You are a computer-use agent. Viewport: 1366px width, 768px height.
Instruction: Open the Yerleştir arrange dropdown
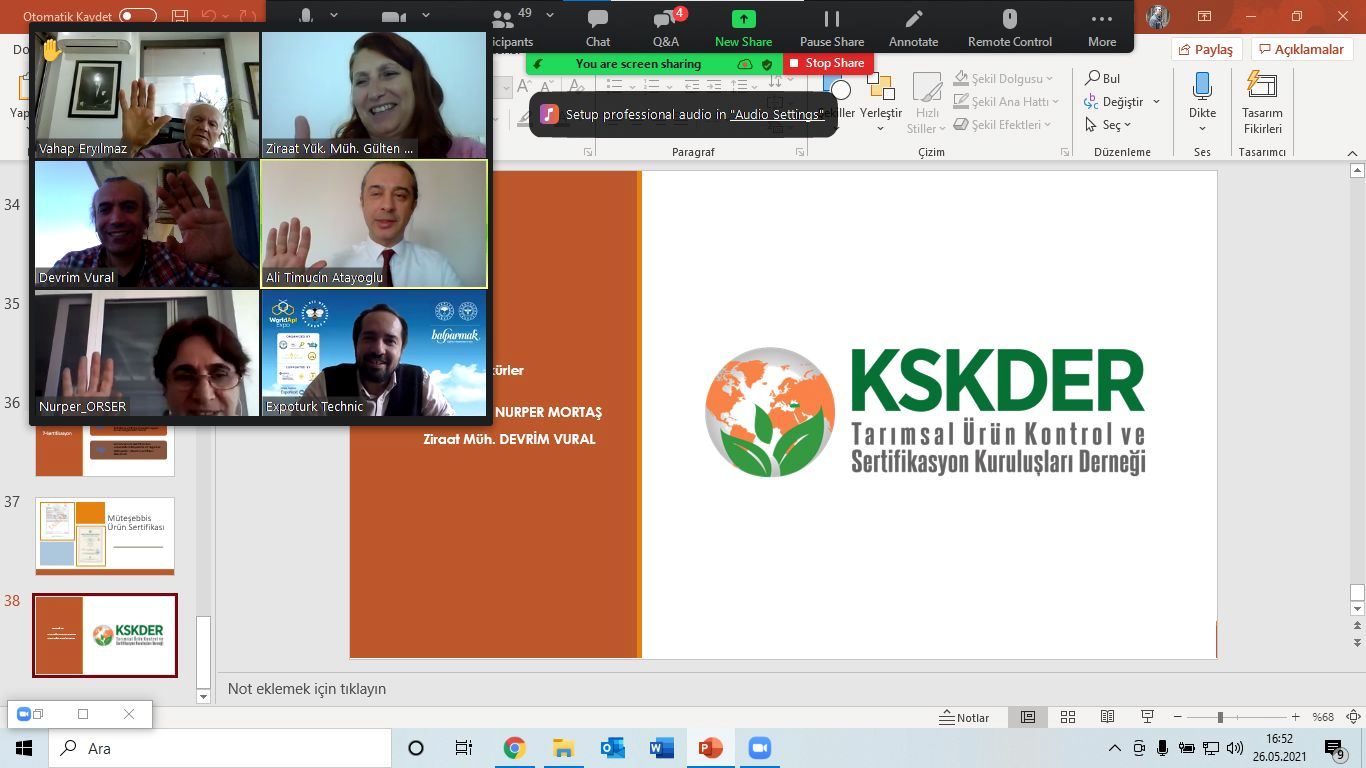881,102
